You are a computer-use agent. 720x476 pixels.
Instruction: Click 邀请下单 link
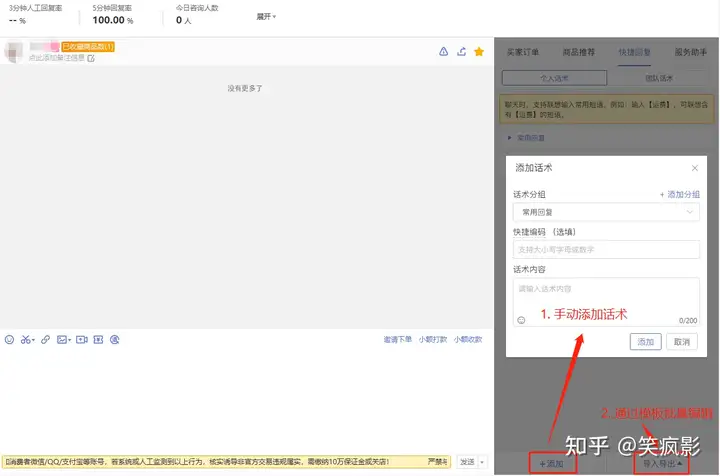click(398, 340)
